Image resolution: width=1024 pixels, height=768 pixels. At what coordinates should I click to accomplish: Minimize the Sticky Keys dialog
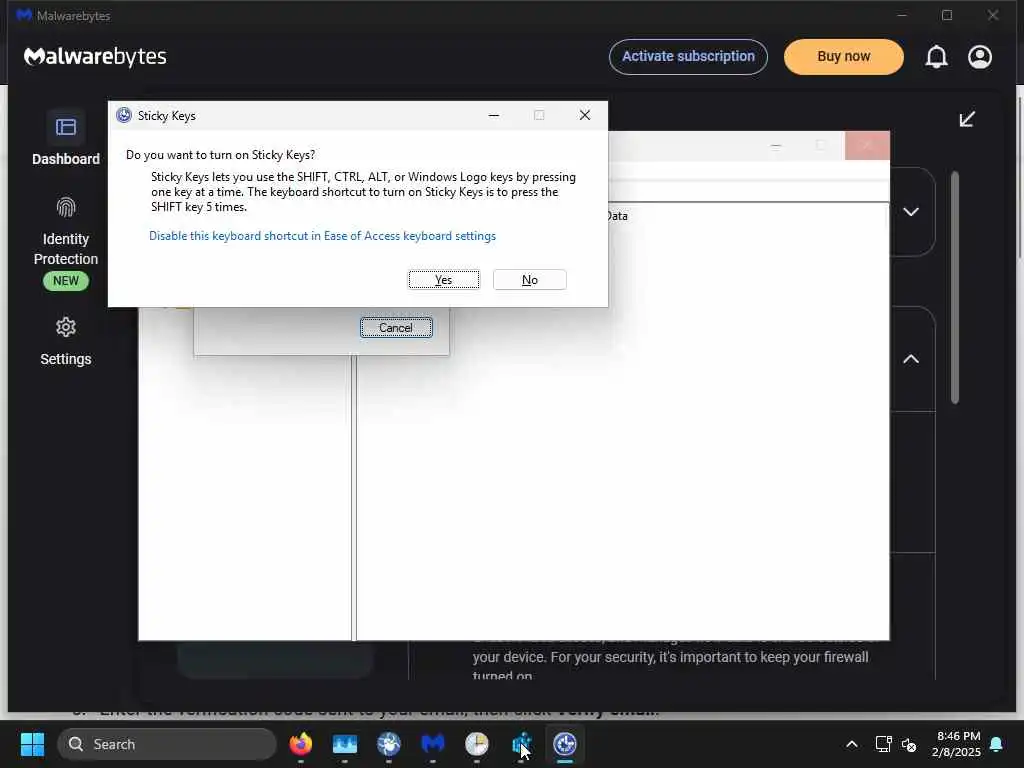[x=494, y=116]
